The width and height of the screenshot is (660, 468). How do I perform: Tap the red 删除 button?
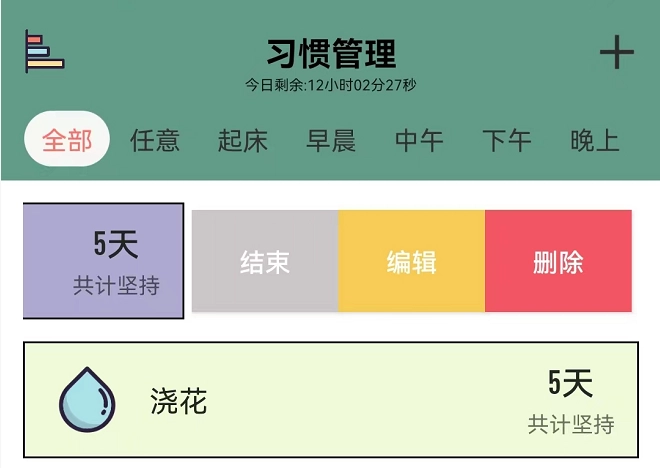558,262
